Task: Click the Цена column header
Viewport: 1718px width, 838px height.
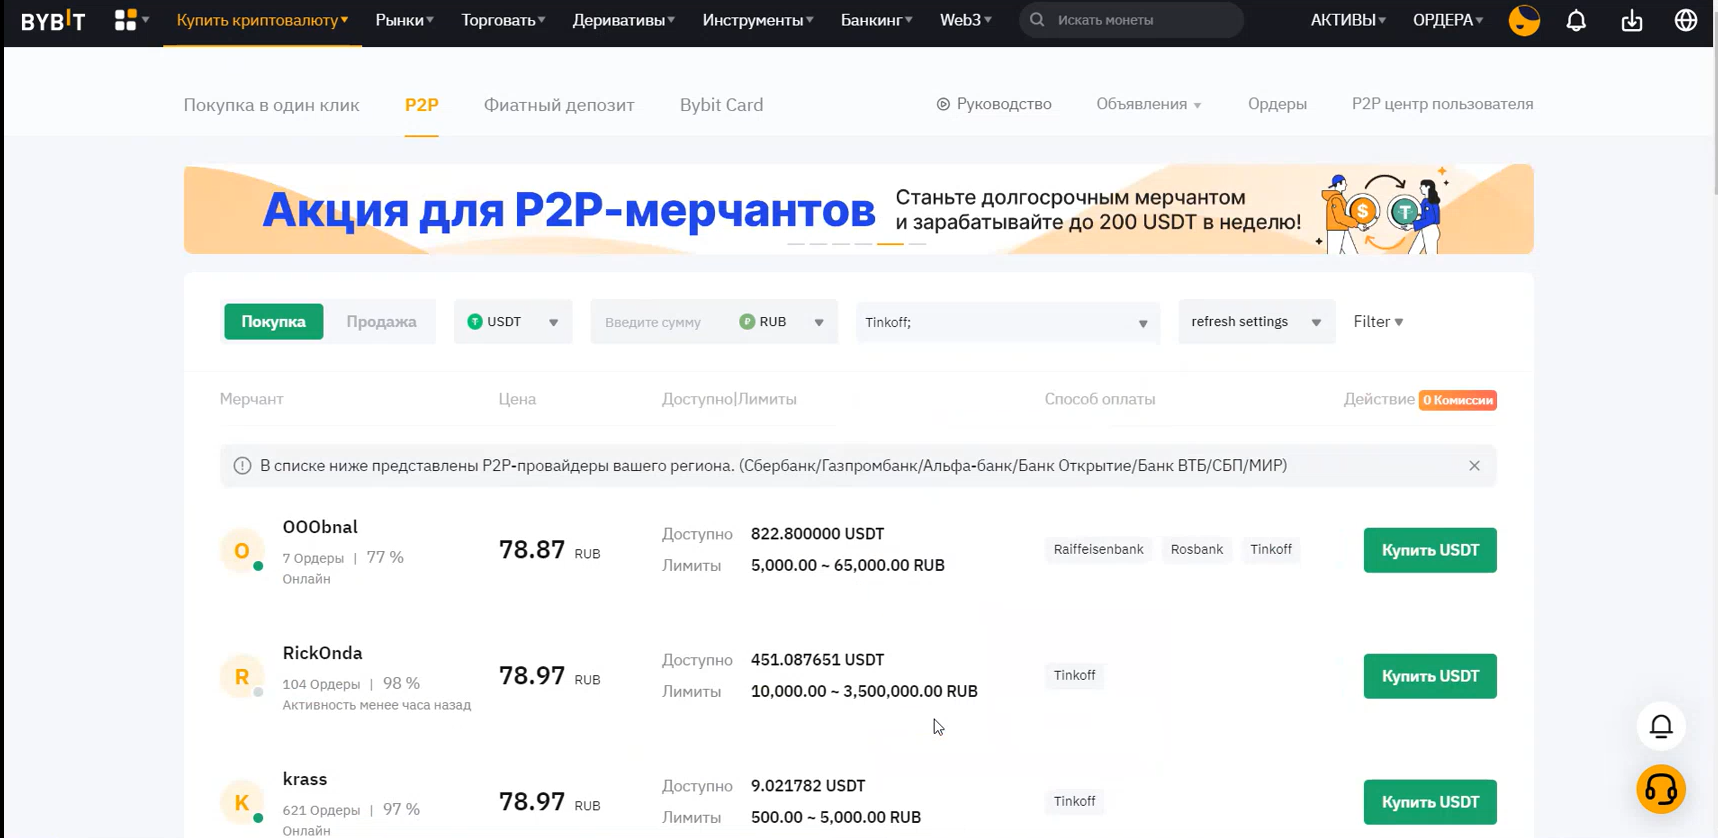Action: click(x=517, y=399)
